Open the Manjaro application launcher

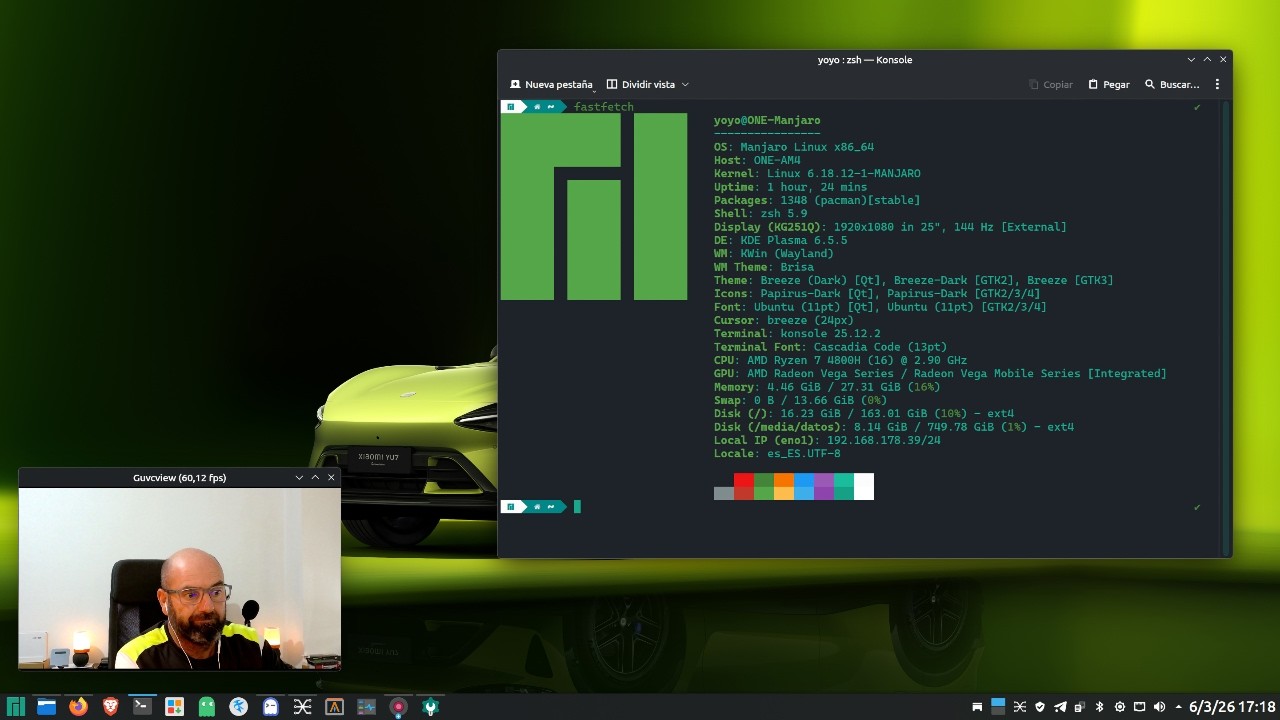click(15, 707)
